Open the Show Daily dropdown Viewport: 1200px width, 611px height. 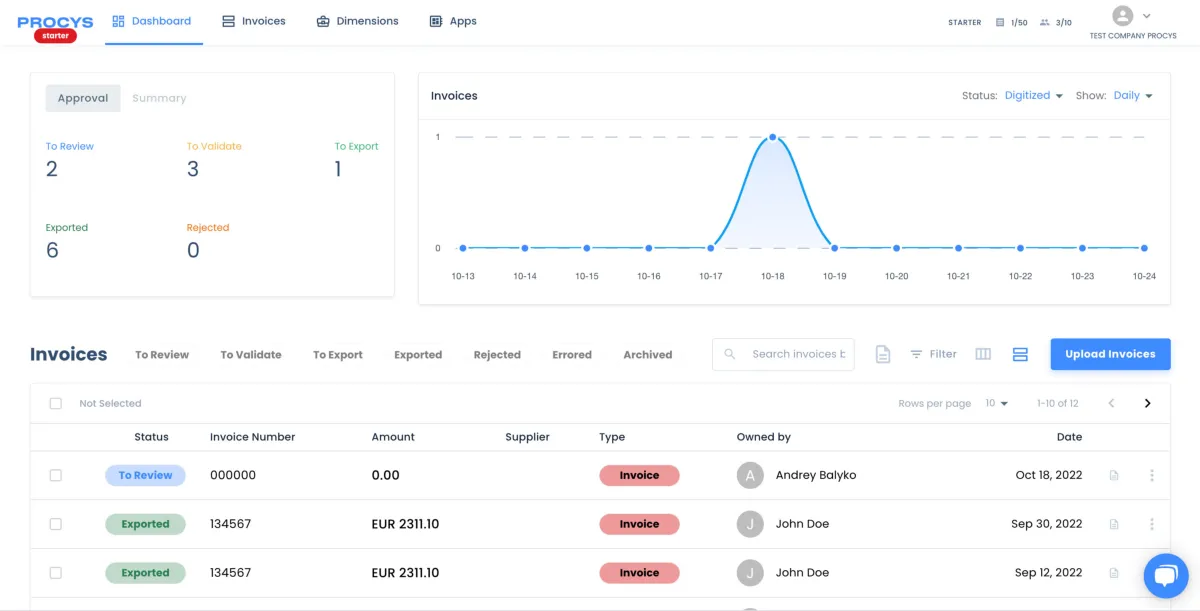click(x=1133, y=96)
